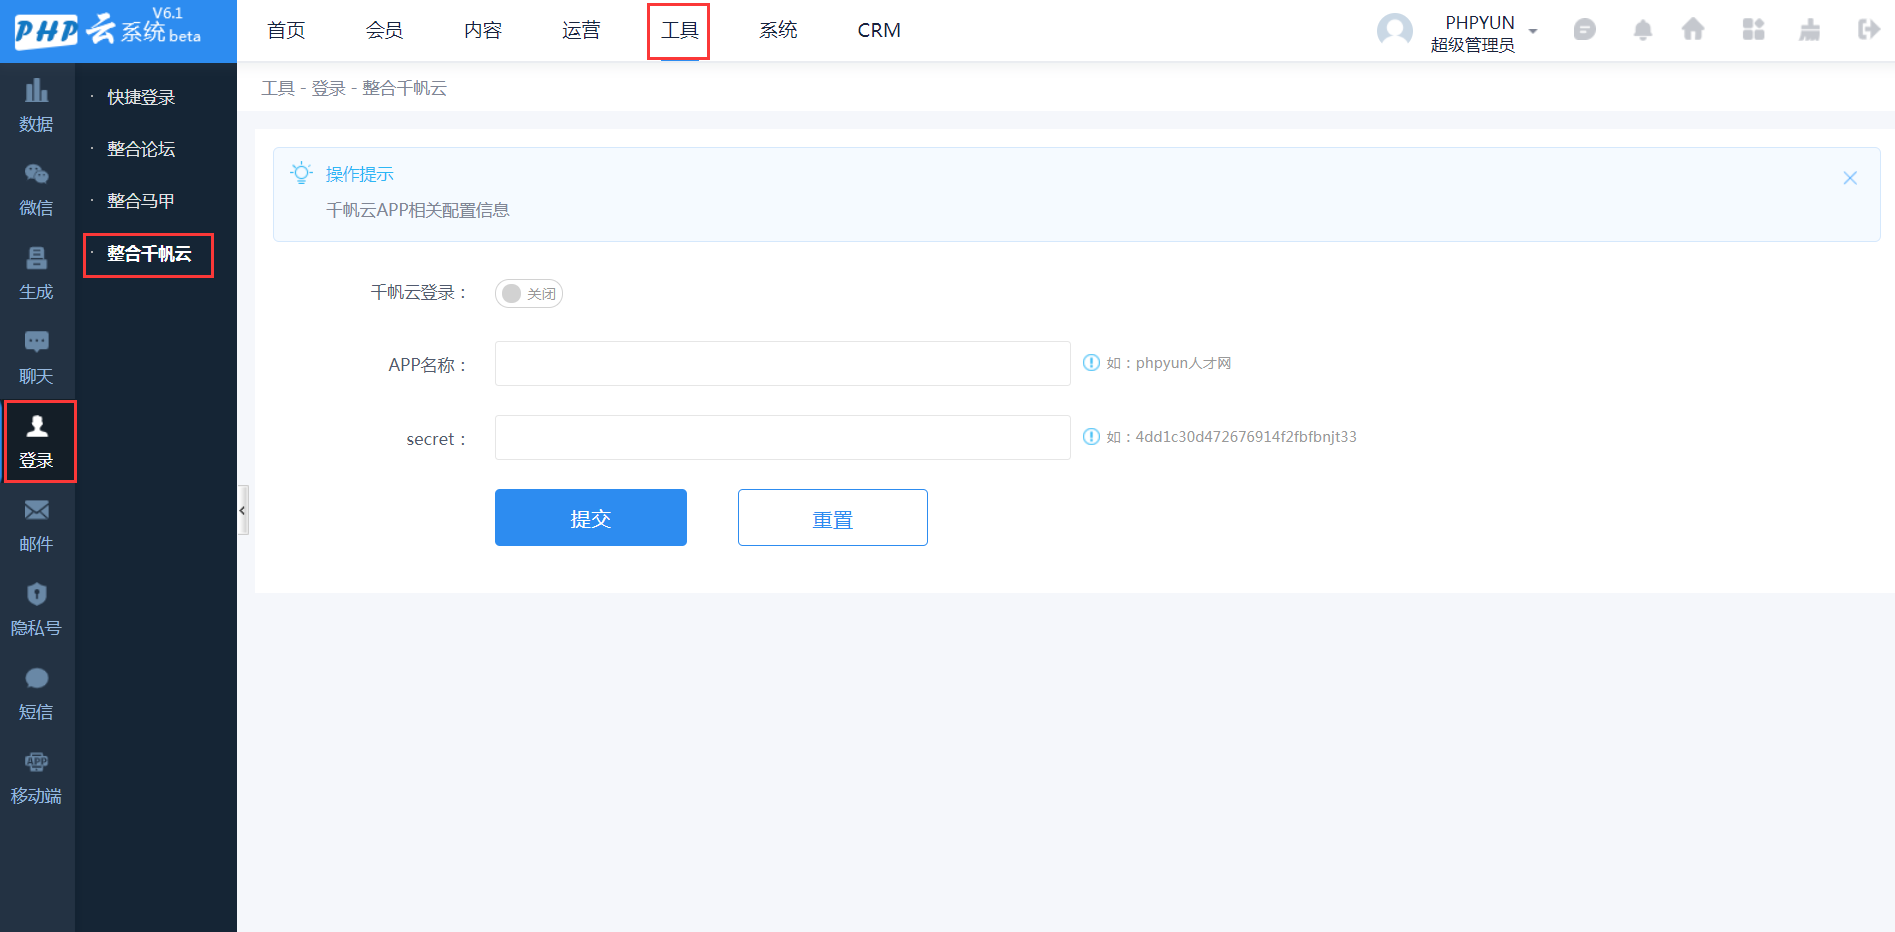Open the 邮件 mail sidebar section

37,526
